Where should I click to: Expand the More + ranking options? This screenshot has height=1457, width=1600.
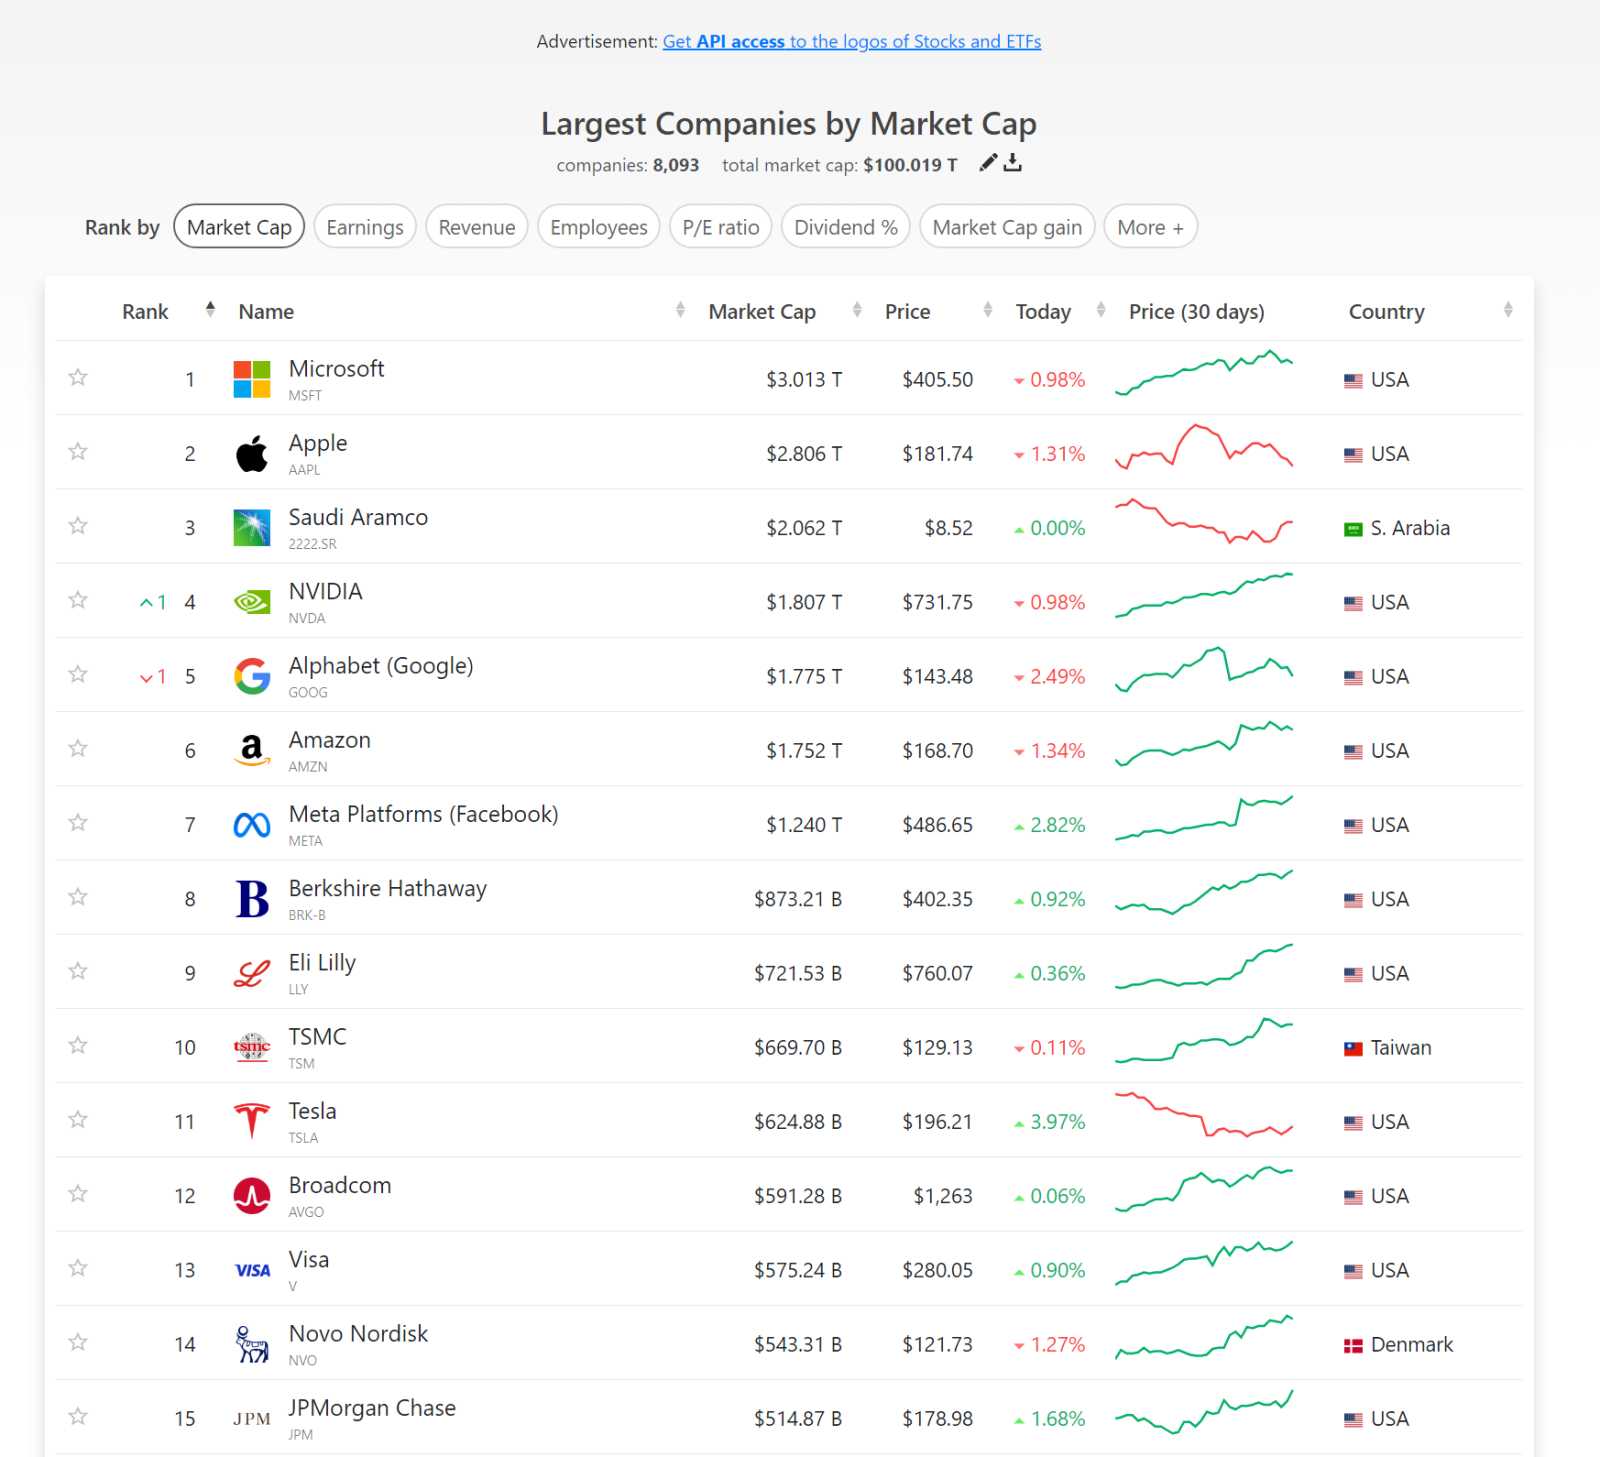pos(1150,227)
